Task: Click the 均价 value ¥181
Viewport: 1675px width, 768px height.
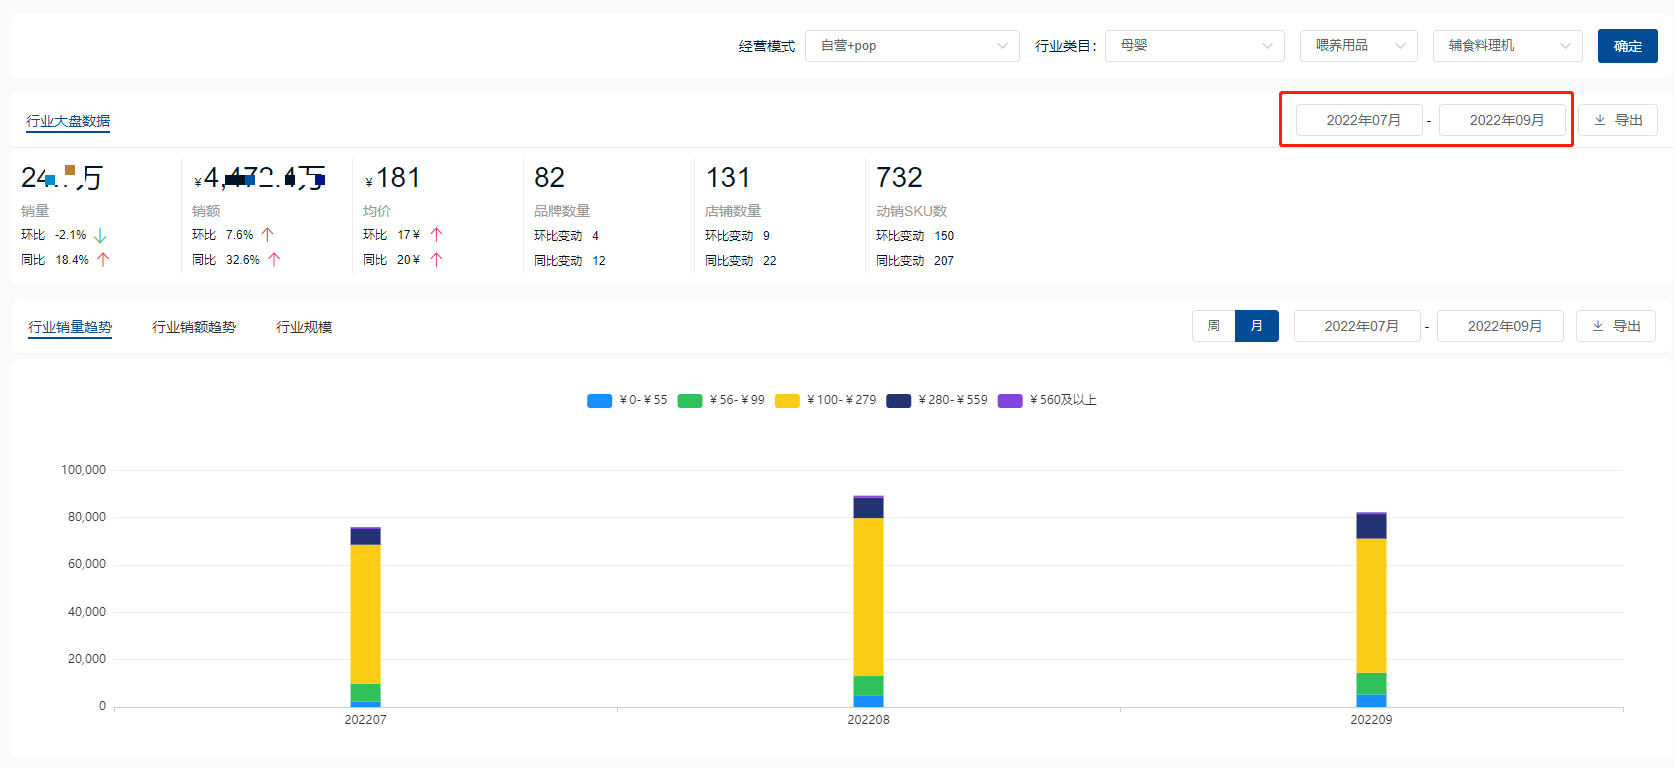Action: pyautogui.click(x=393, y=178)
